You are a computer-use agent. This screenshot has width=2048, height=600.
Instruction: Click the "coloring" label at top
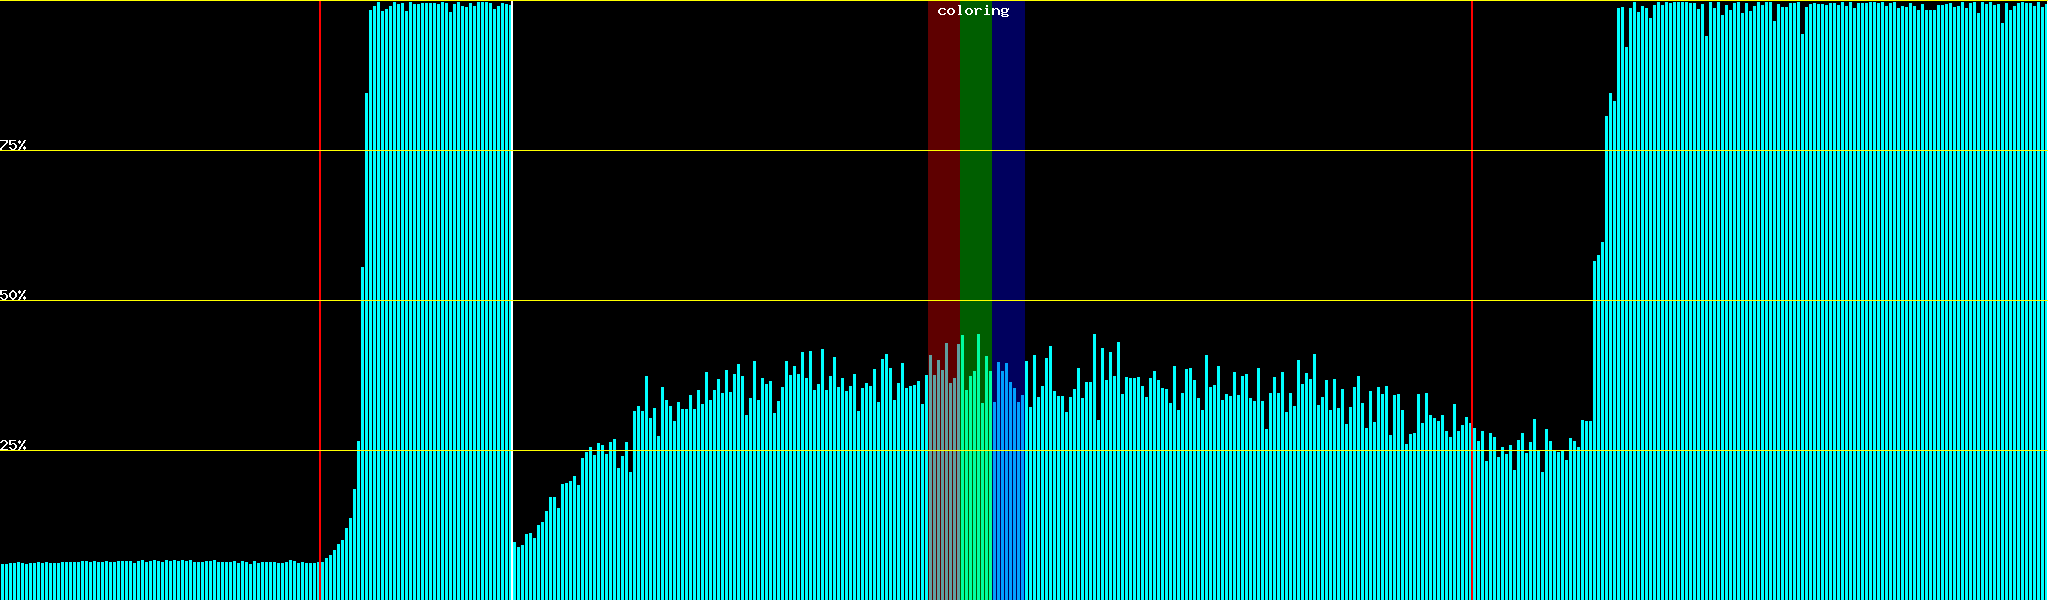(x=973, y=11)
